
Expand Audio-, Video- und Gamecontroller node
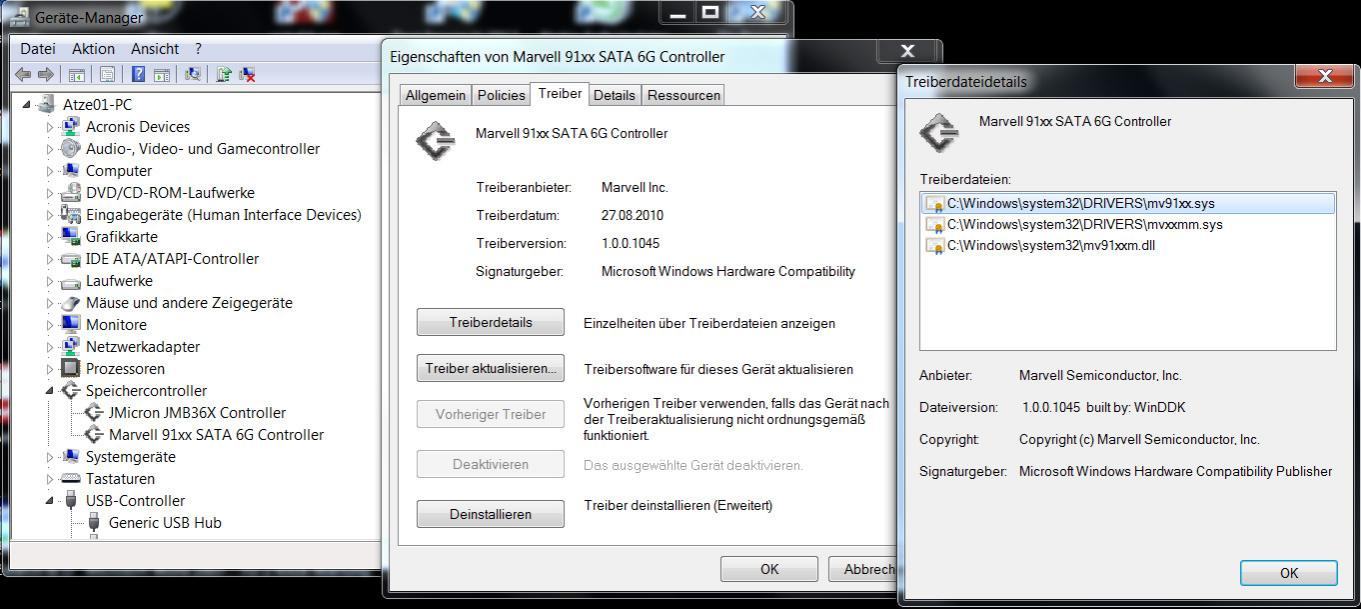point(50,149)
